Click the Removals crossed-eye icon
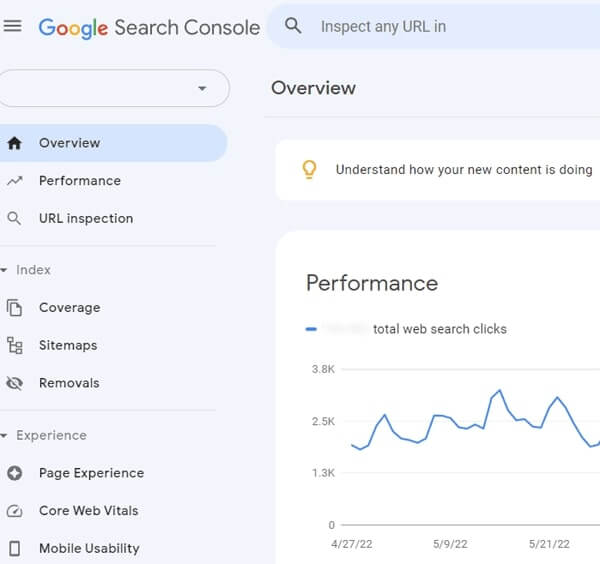Screen dimensions: 600x564 14,383
